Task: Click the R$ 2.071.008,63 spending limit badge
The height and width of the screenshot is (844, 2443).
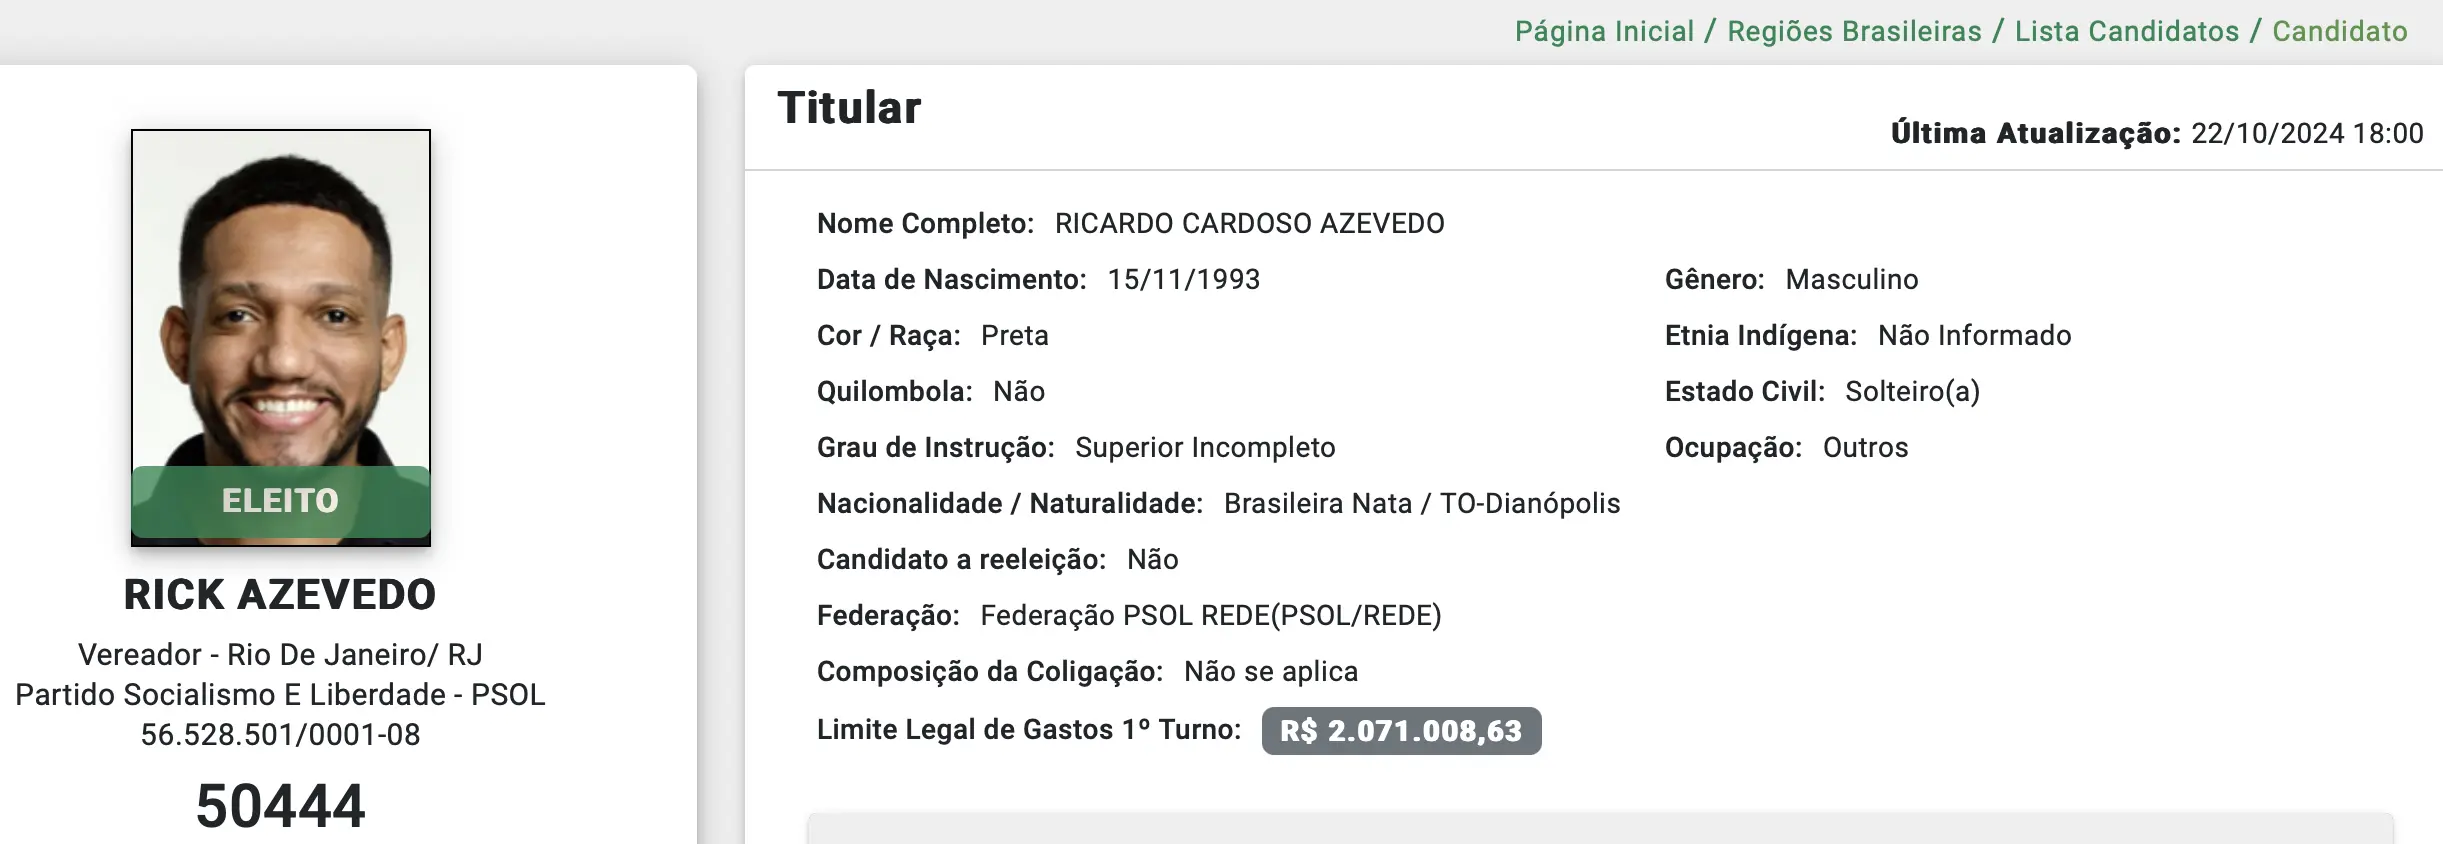Action: pos(1401,731)
